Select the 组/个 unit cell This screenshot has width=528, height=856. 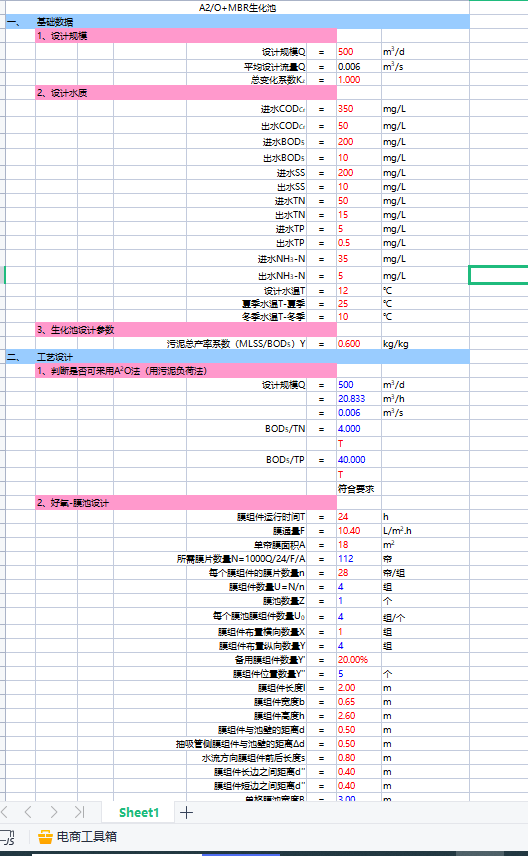click(425, 617)
